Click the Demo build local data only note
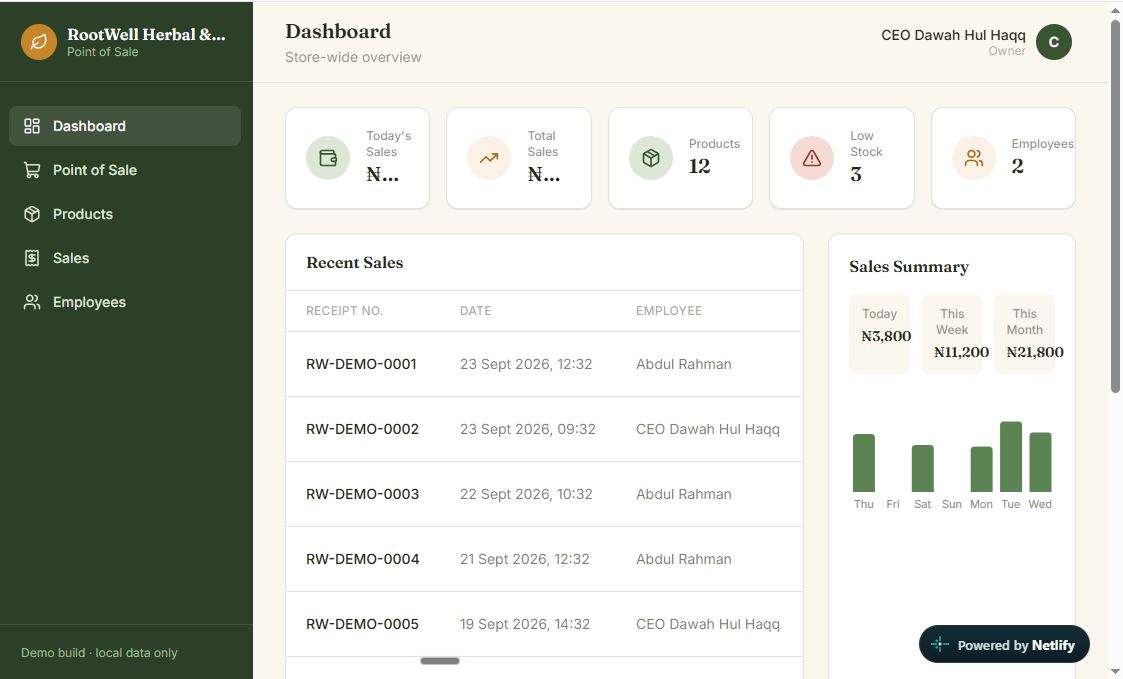 point(99,652)
